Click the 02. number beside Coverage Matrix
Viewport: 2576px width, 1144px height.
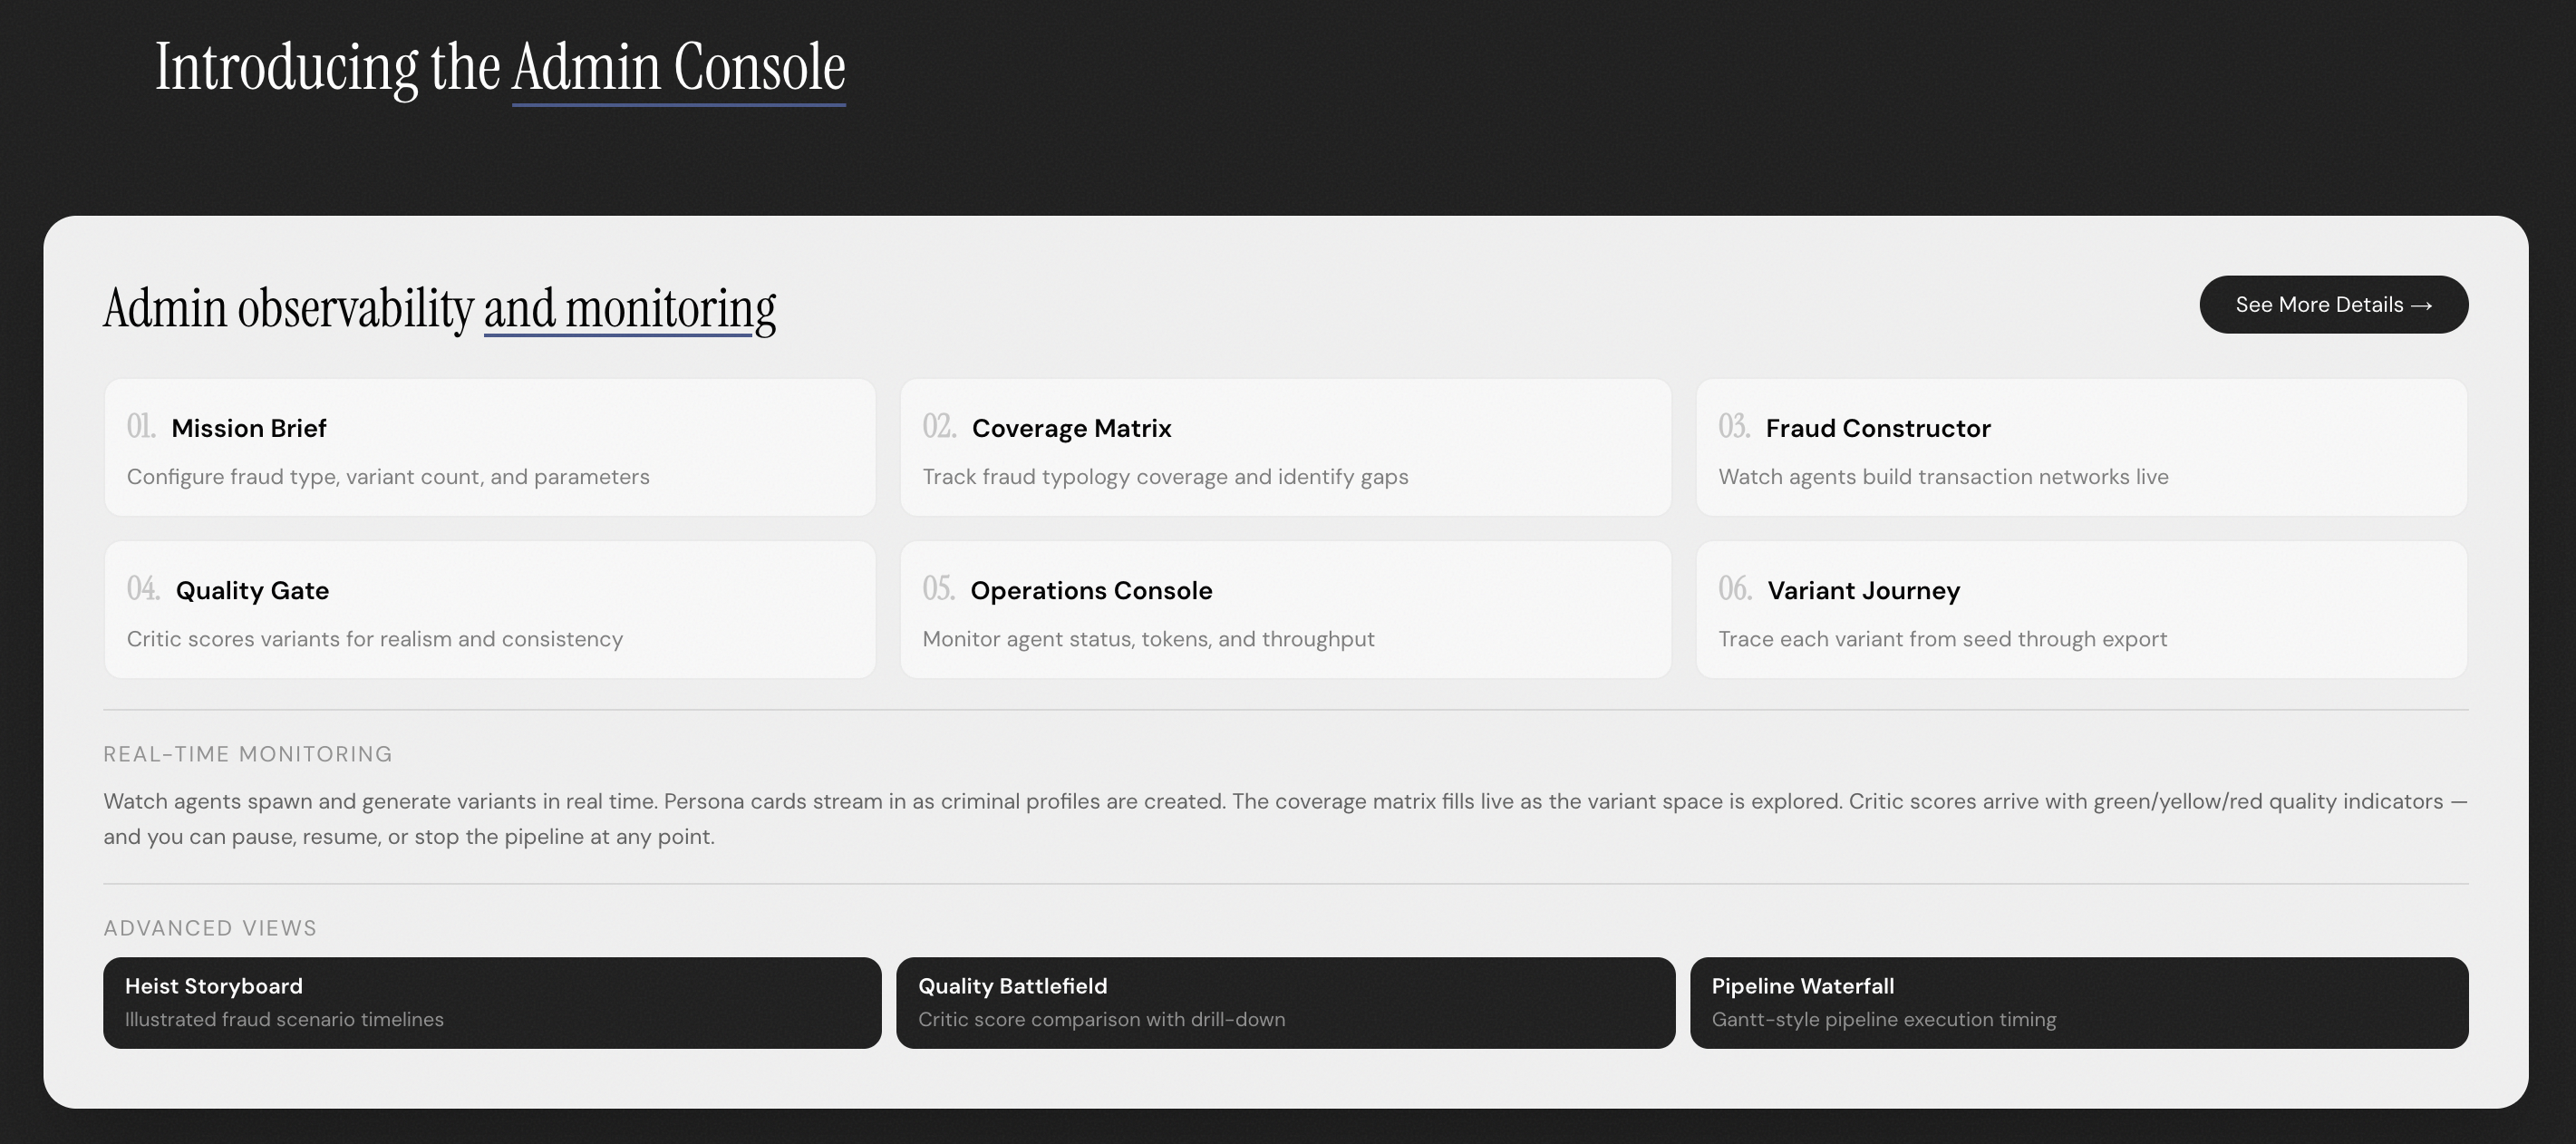[x=938, y=427]
